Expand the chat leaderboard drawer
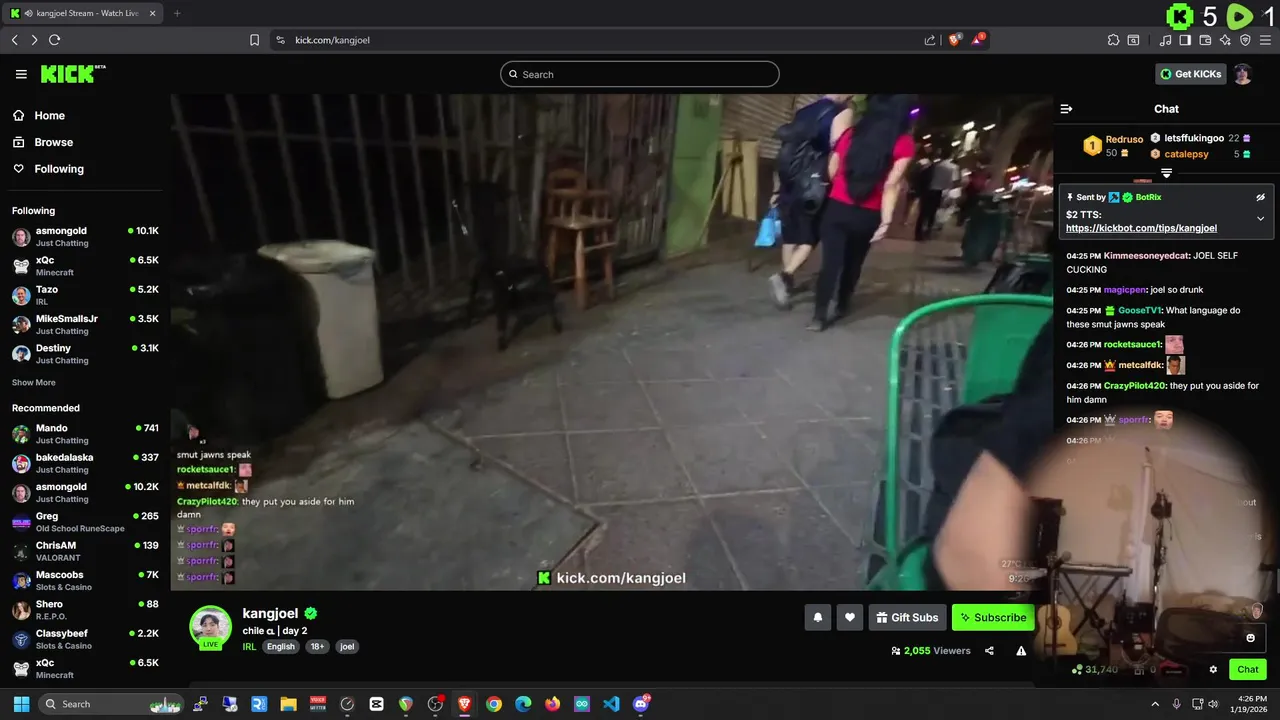Screen dimensions: 1280x720 coord(1166,174)
